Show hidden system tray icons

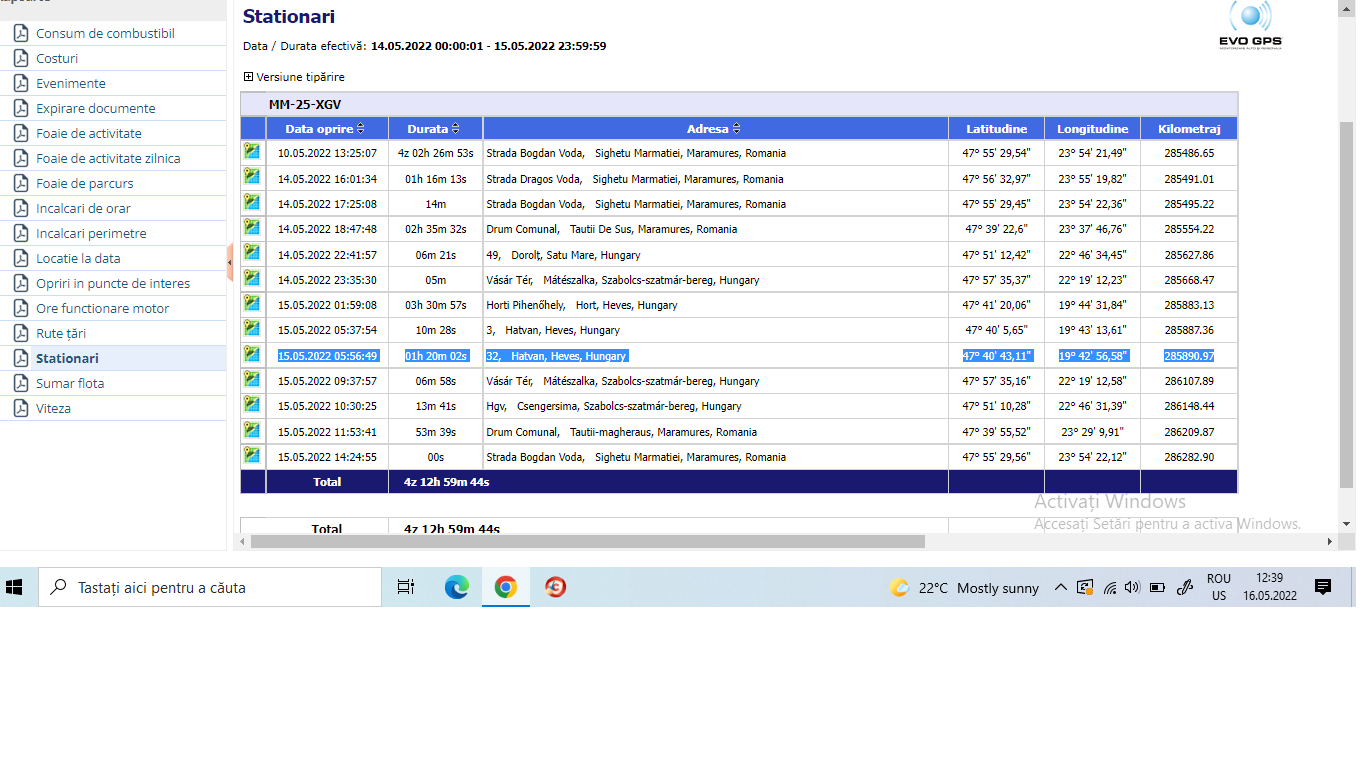coord(1061,588)
